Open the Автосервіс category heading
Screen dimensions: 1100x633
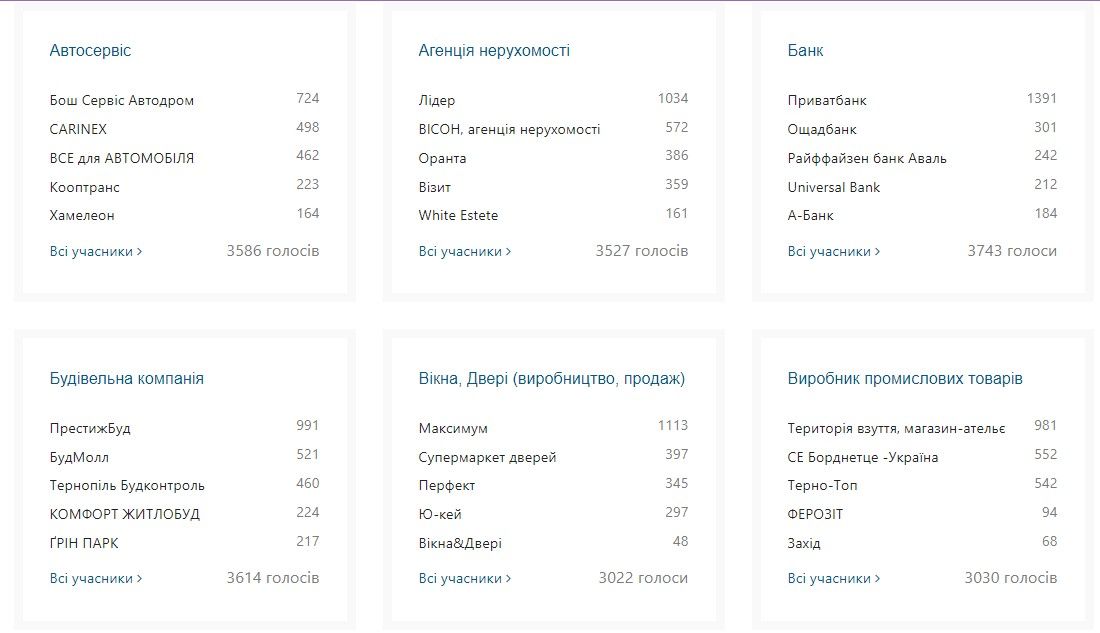90,51
